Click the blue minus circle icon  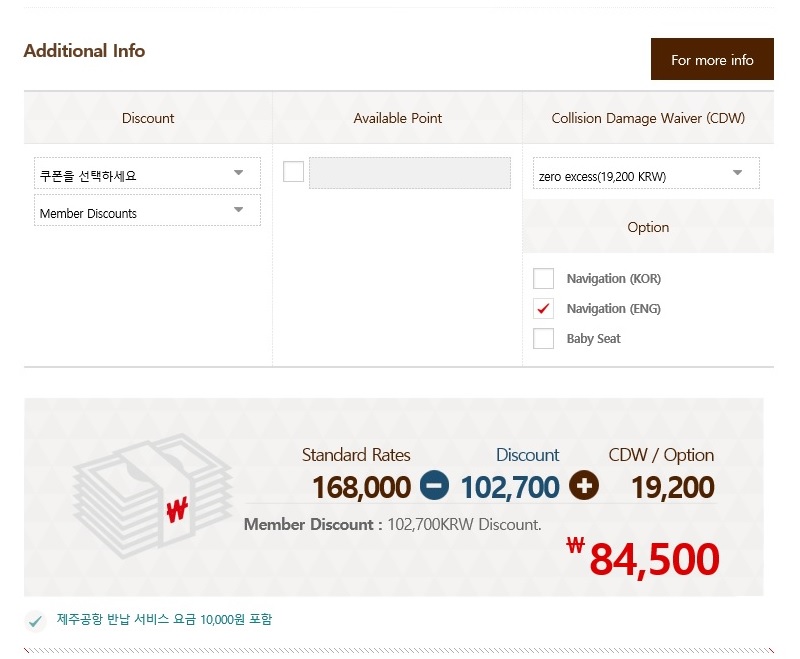click(435, 486)
